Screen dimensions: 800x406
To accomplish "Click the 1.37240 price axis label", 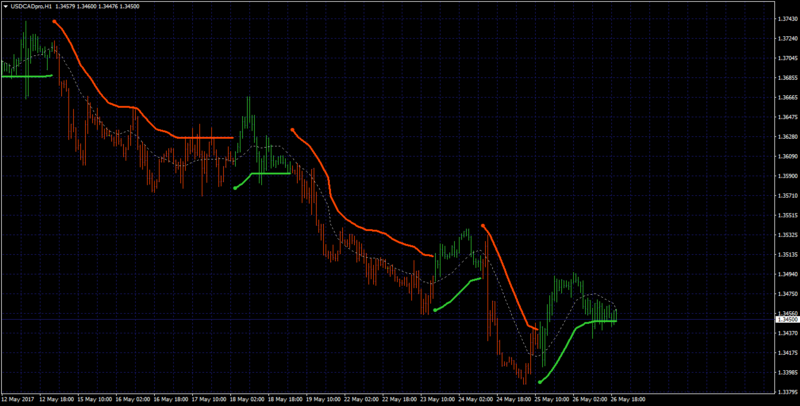I will 786,39.
